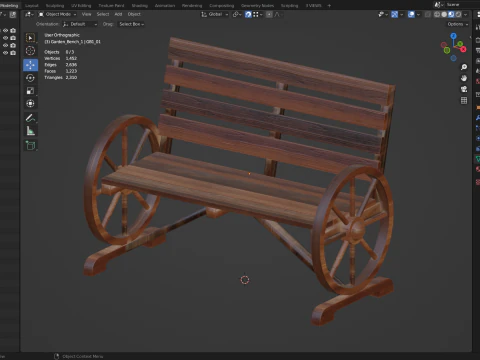Select the Transform tool
This screenshot has width=480, height=360.
pos(30,103)
